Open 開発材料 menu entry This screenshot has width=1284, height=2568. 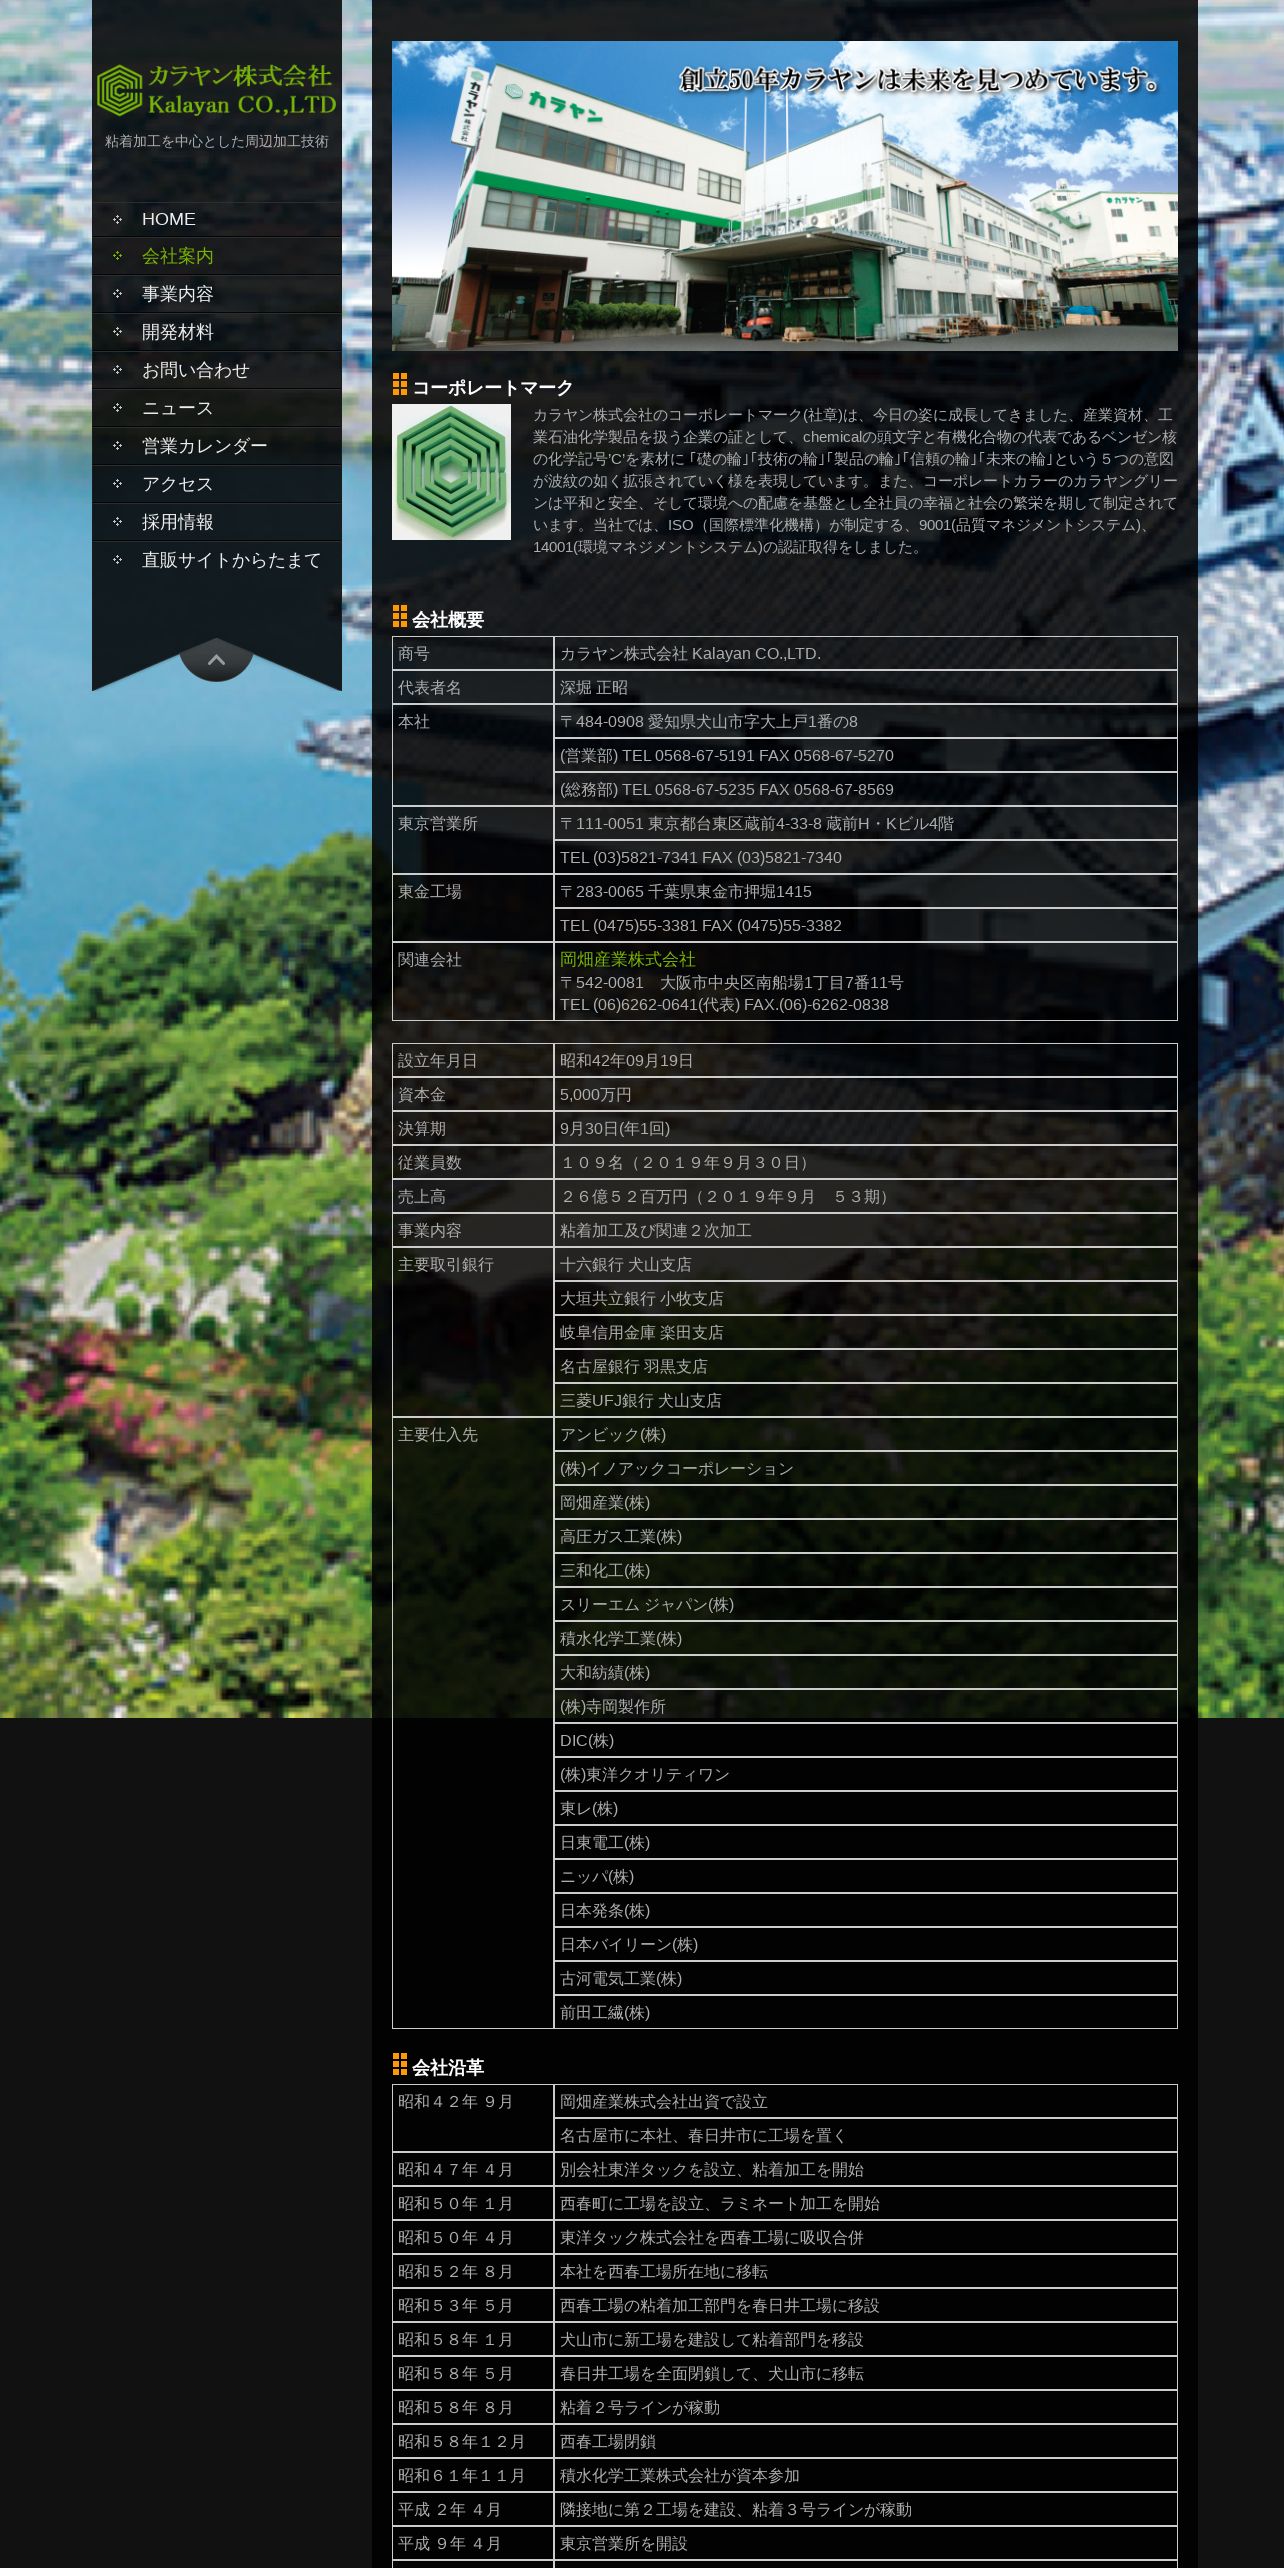click(x=217, y=332)
